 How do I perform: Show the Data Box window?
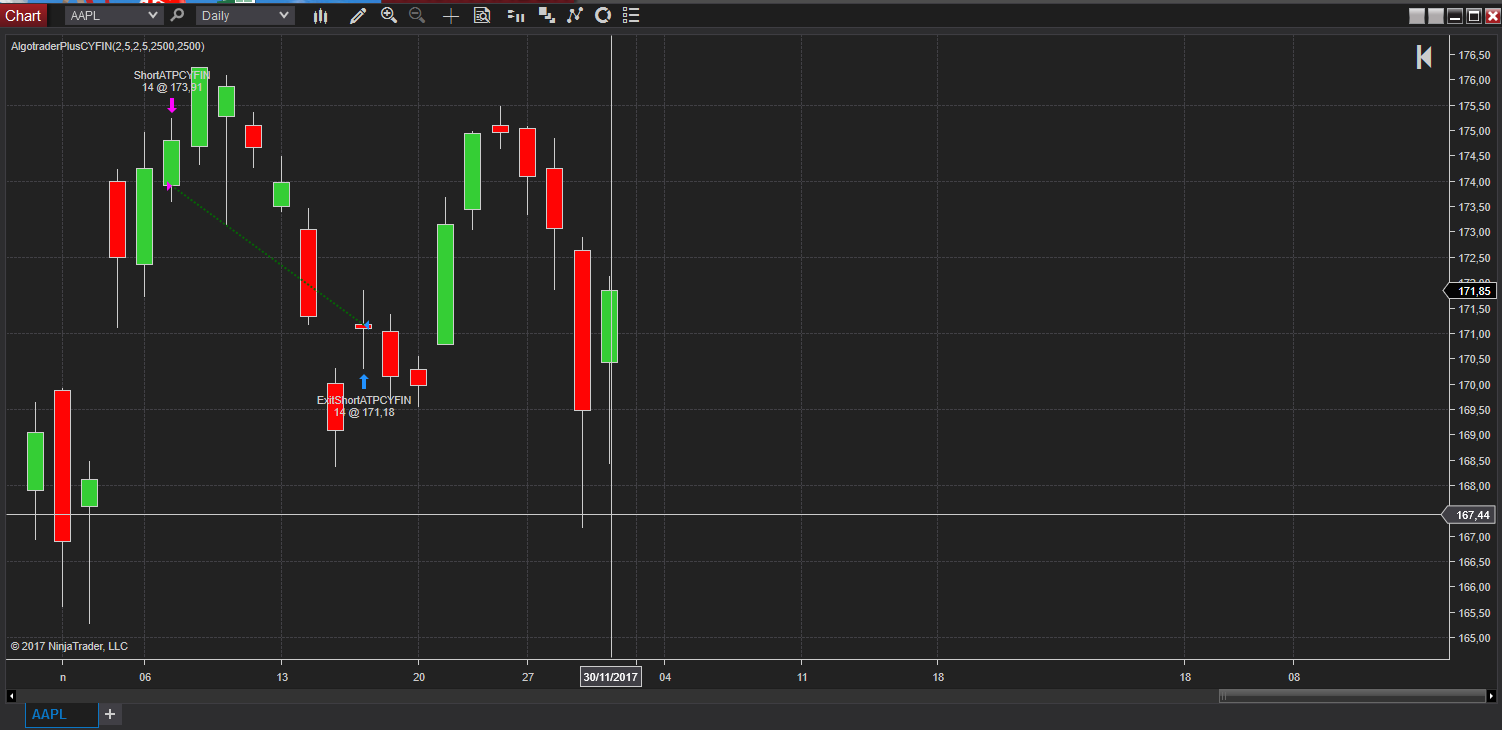pyautogui.click(x=482, y=15)
